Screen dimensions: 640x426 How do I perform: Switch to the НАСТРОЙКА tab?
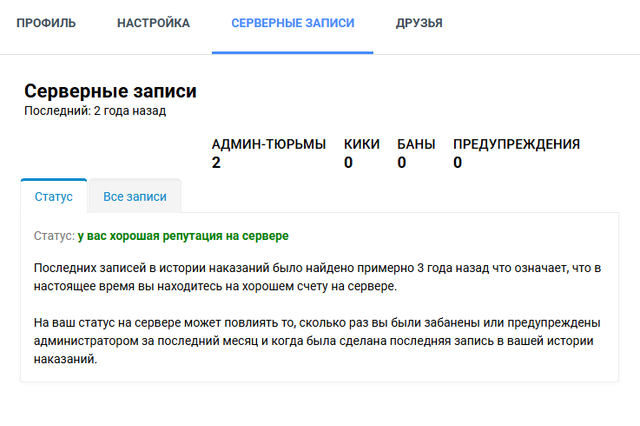coord(153,23)
